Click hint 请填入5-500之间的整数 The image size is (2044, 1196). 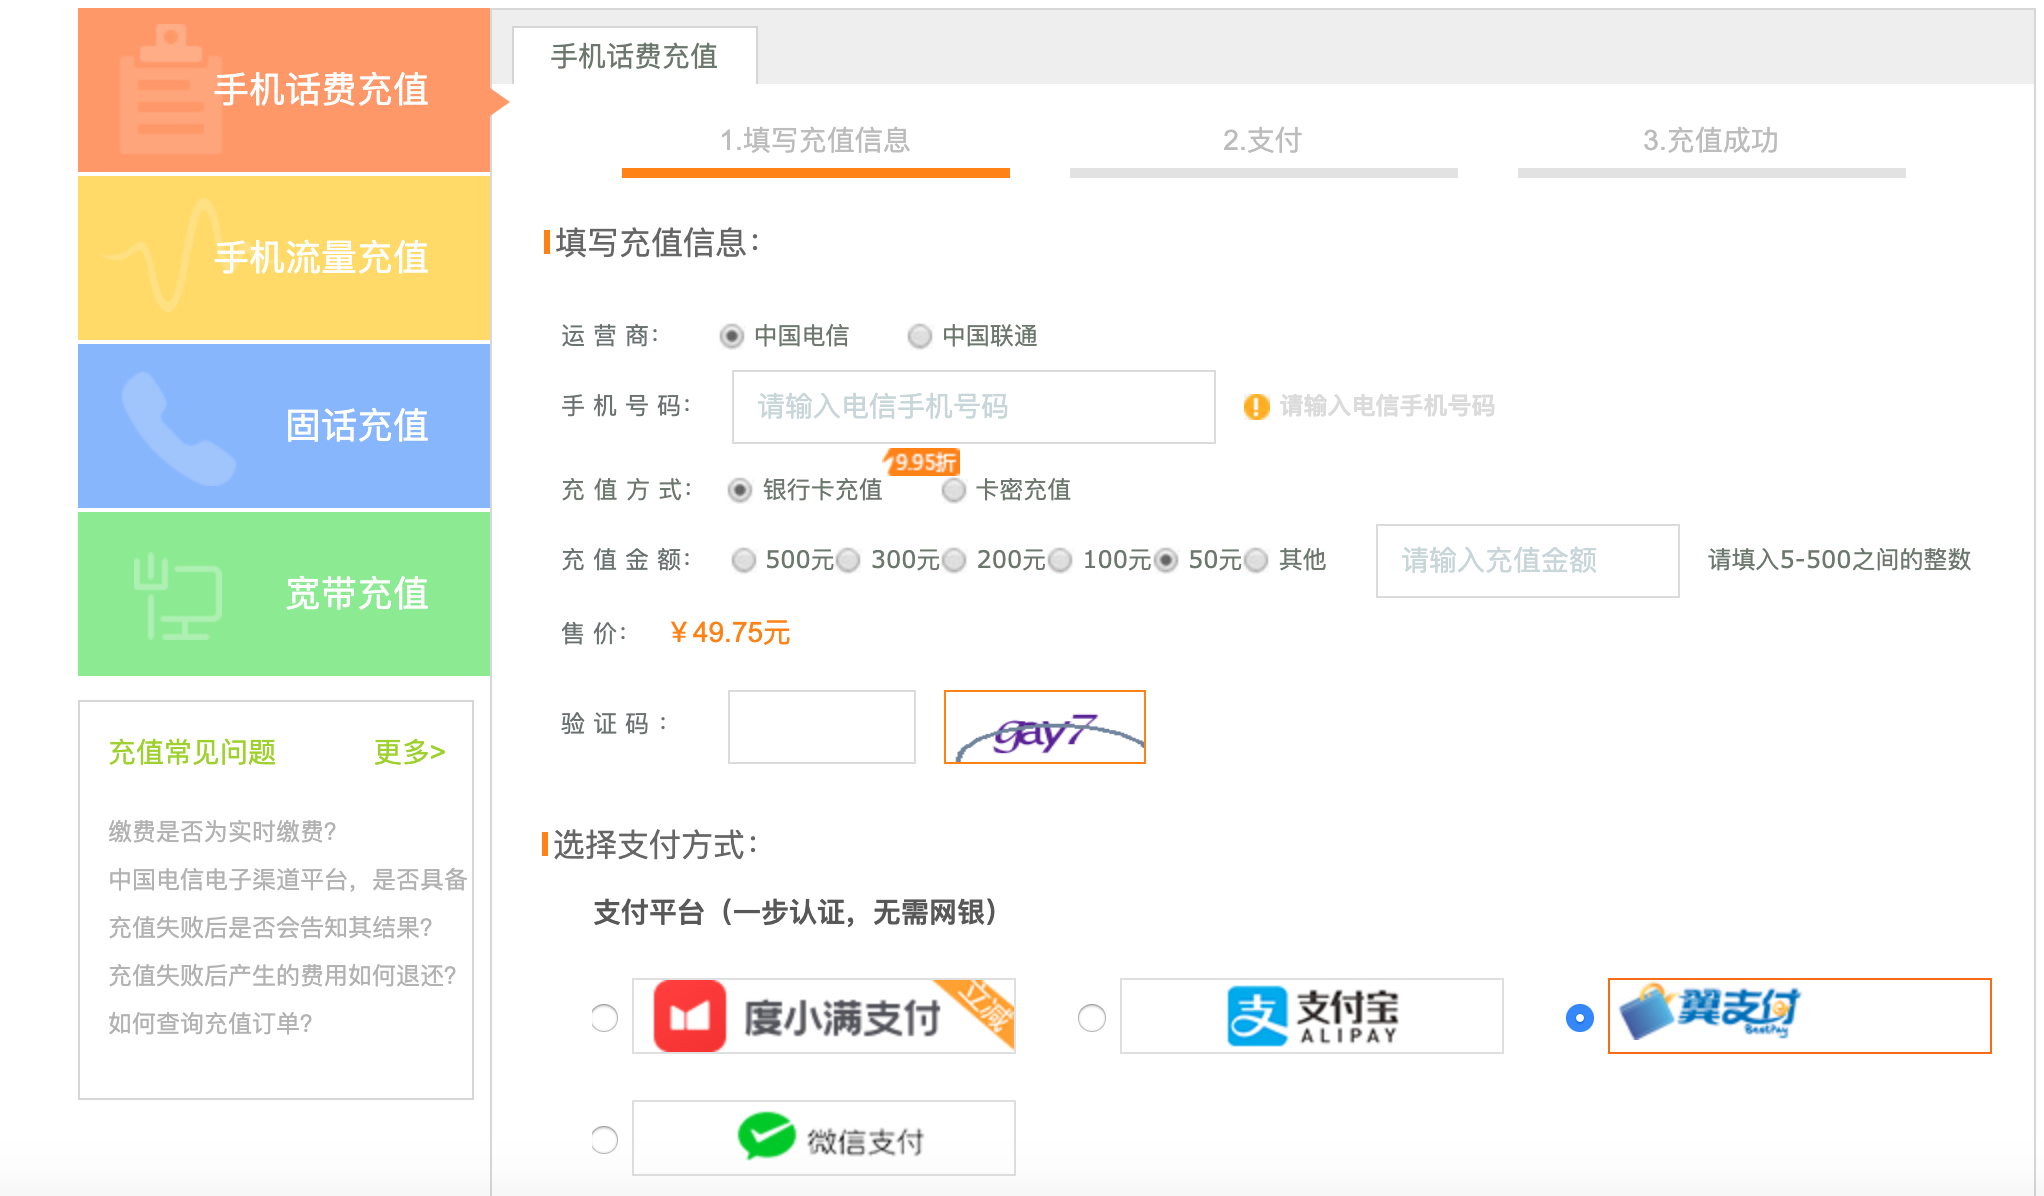[1839, 560]
